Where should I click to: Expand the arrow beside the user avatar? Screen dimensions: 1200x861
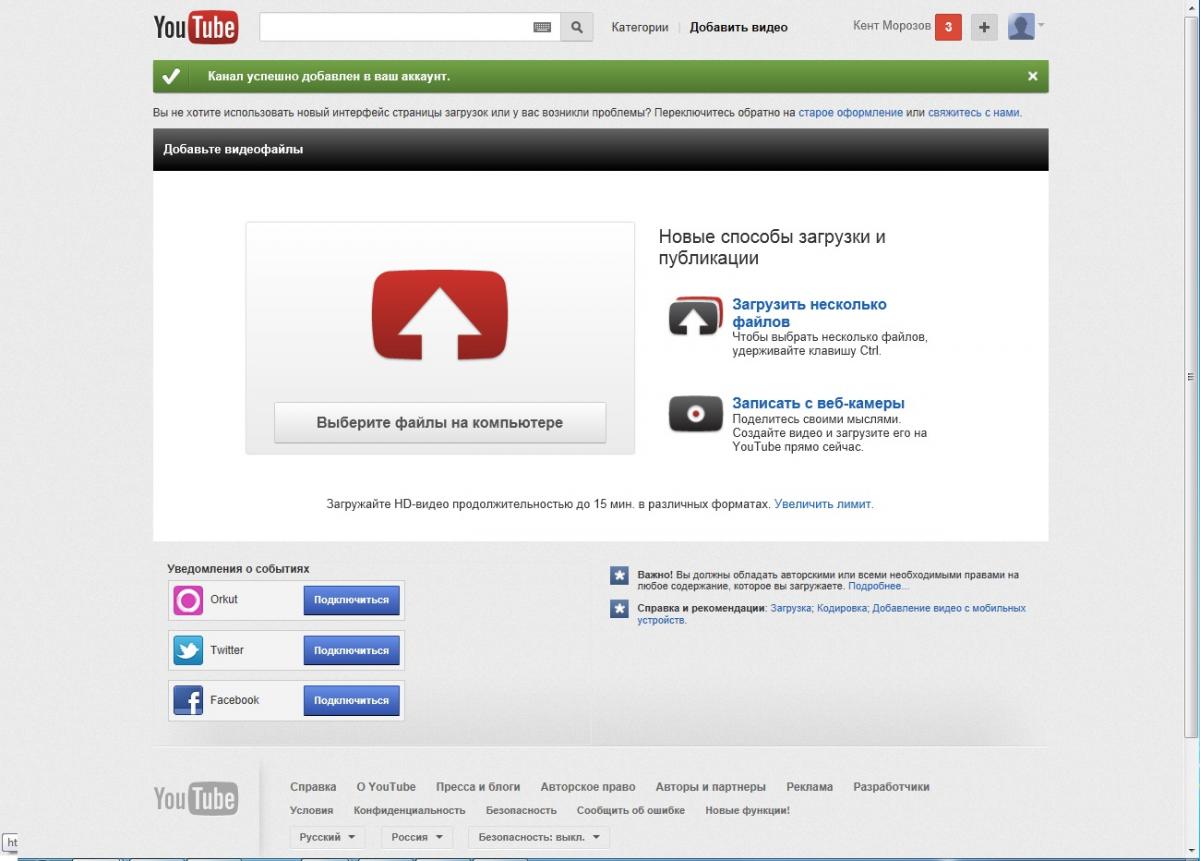(x=1041, y=24)
